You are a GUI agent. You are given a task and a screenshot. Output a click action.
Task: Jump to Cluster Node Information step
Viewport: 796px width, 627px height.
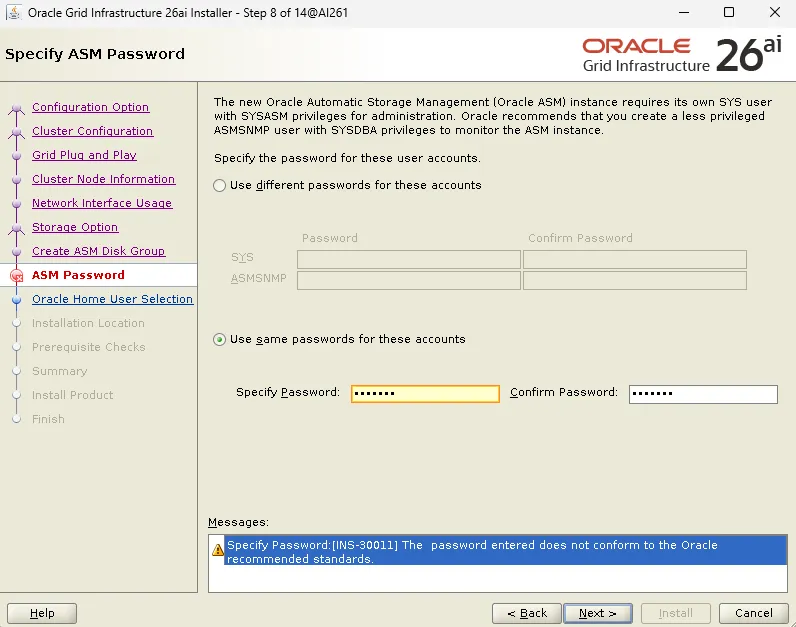point(104,179)
